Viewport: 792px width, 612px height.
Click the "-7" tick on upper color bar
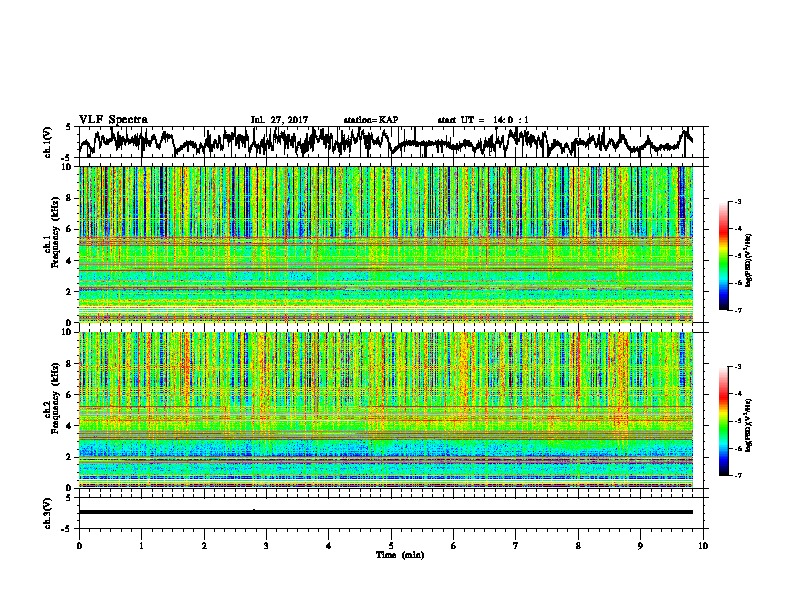pyautogui.click(x=738, y=310)
